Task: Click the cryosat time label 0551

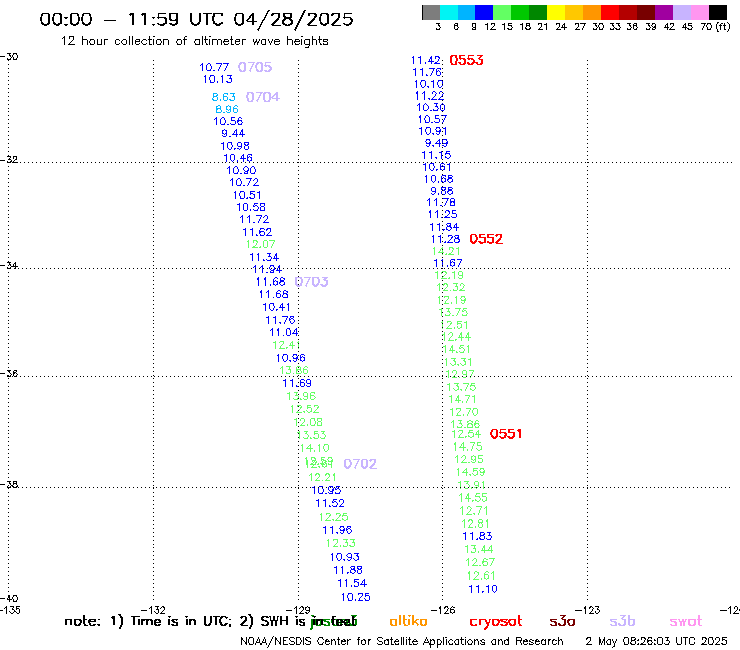Action: (506, 434)
